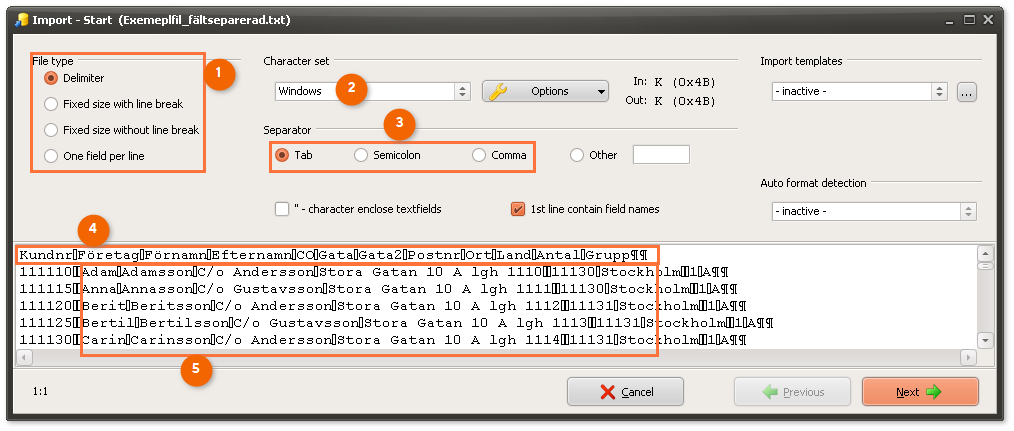The height and width of the screenshot is (431, 1014).
Task: Click the preview row for Carin Carinsson
Action: coord(383,339)
